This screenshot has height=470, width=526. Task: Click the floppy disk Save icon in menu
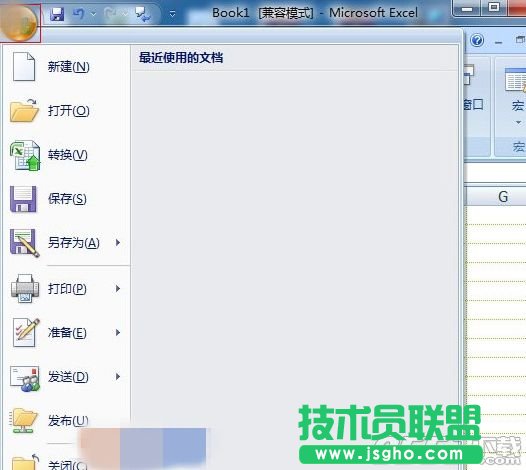pyautogui.click(x=23, y=199)
